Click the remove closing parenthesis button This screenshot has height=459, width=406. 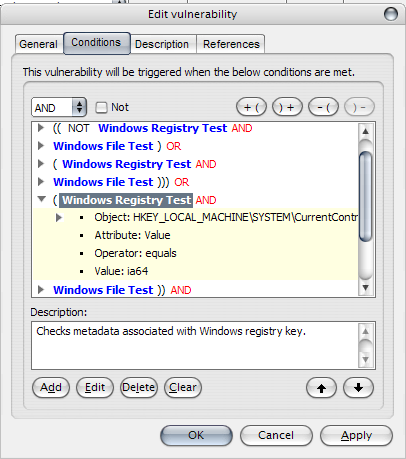click(x=359, y=107)
